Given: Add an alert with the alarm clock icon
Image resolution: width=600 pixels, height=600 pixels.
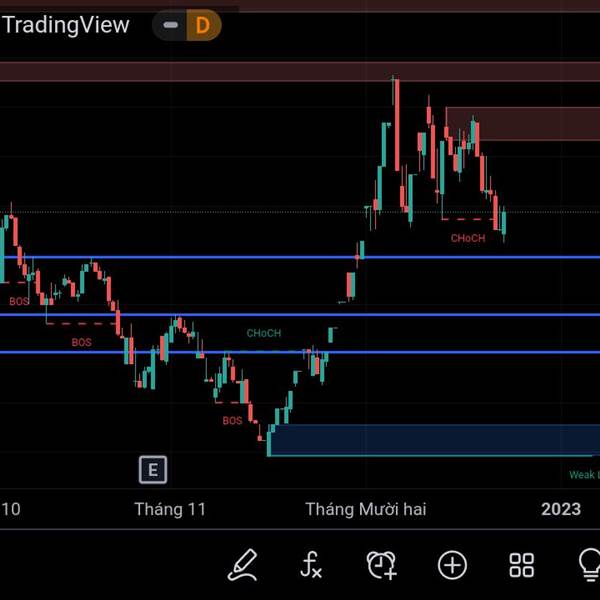Looking at the screenshot, I should pos(382,565).
